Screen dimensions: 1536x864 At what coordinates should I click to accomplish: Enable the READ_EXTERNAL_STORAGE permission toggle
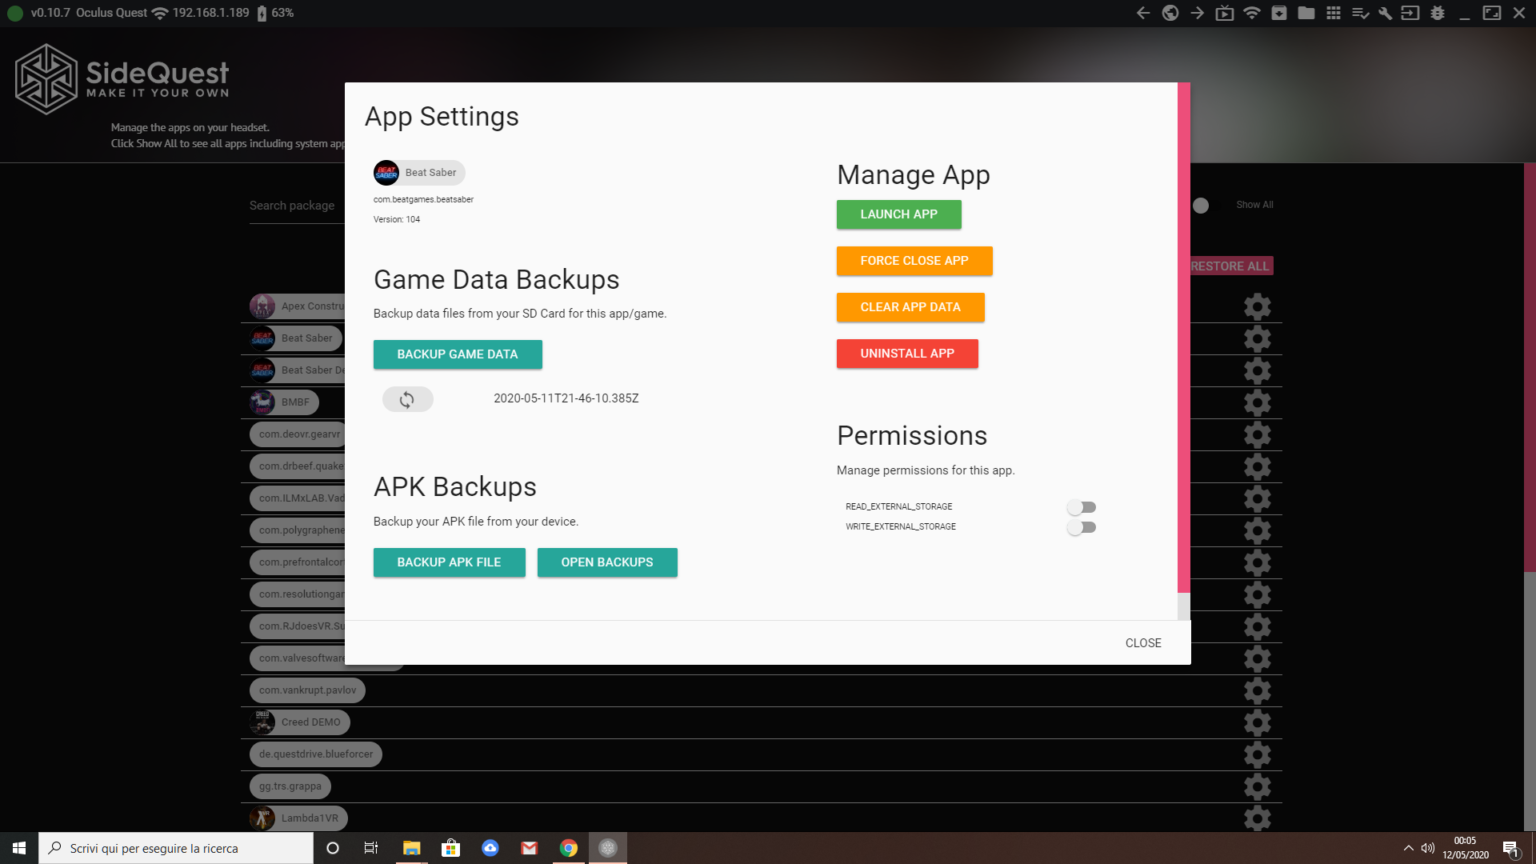point(1081,507)
